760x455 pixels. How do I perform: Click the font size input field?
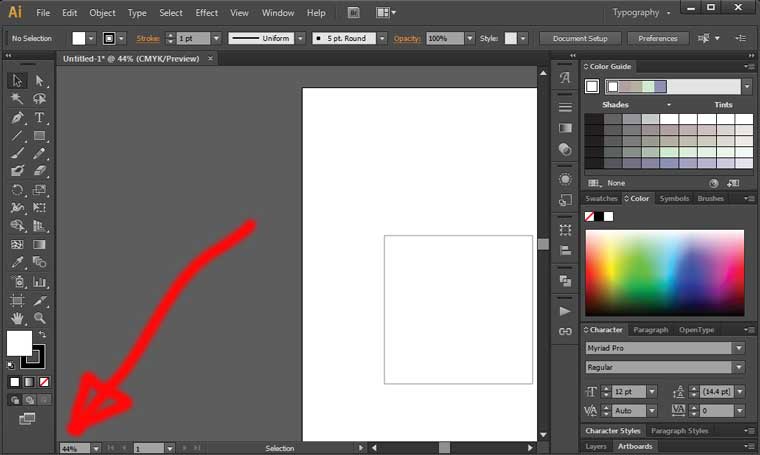[x=629, y=392]
